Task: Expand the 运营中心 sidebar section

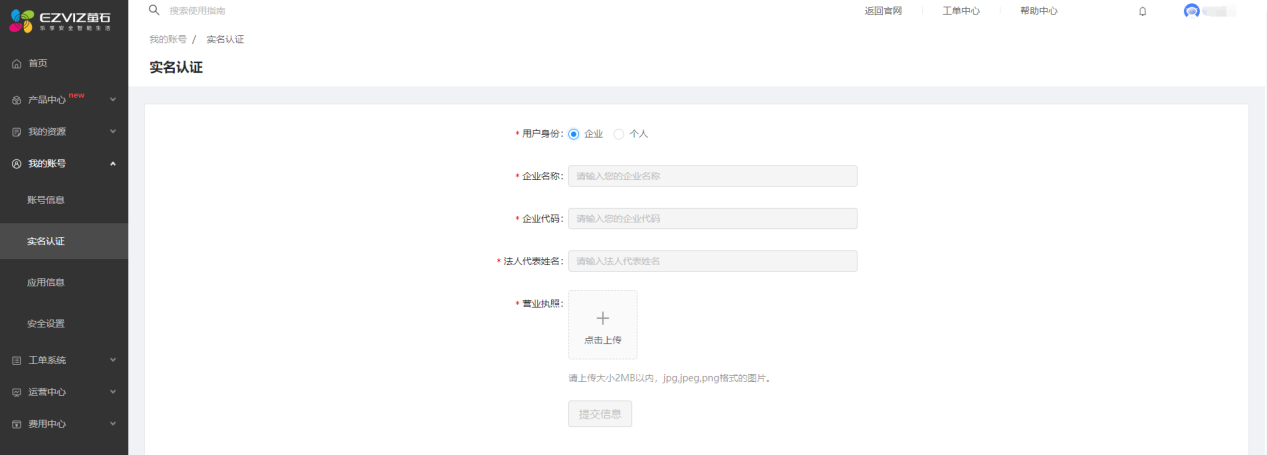Action: pyautogui.click(x=112, y=392)
